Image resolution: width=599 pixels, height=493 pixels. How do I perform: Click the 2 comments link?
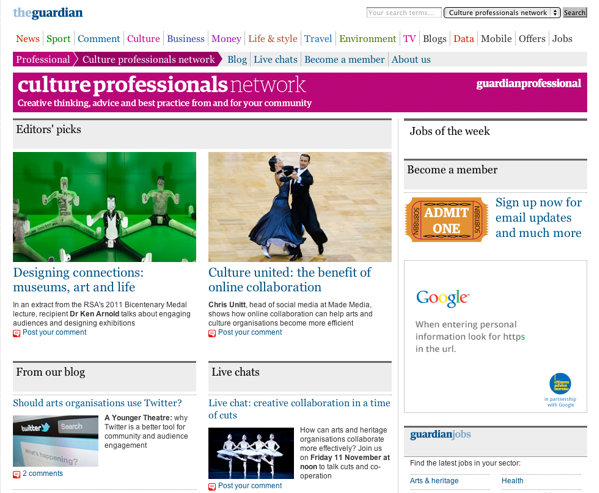pyautogui.click(x=42, y=473)
